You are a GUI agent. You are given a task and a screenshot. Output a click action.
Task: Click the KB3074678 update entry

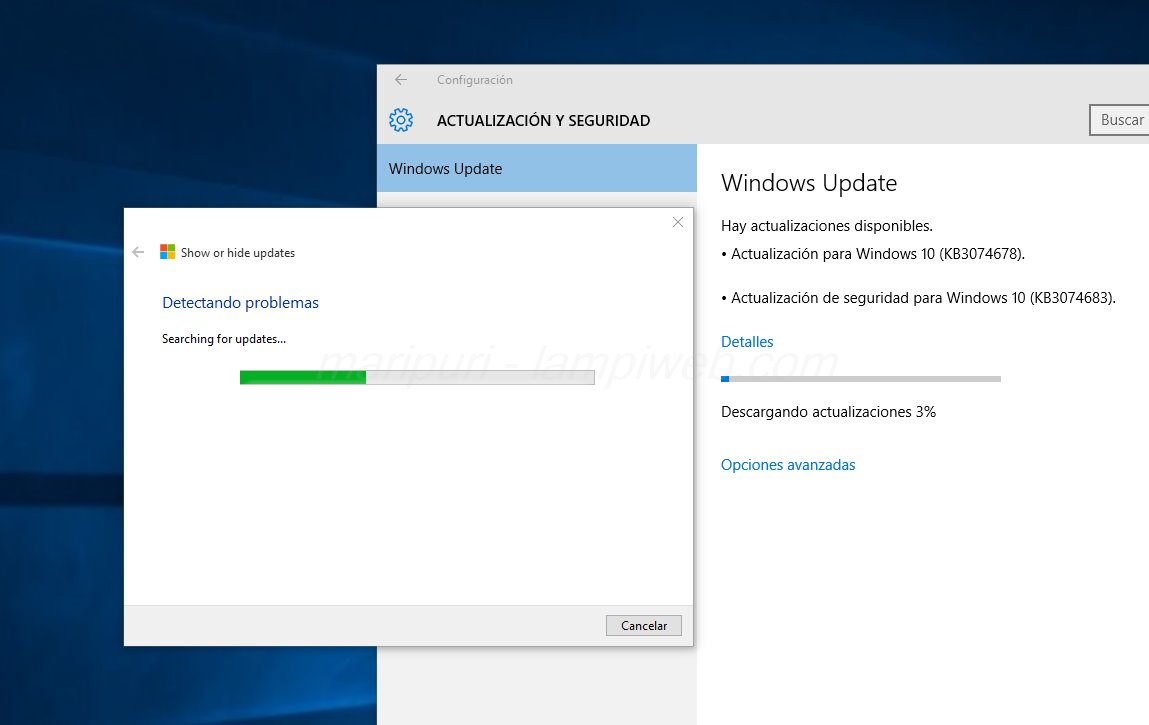tap(873, 254)
